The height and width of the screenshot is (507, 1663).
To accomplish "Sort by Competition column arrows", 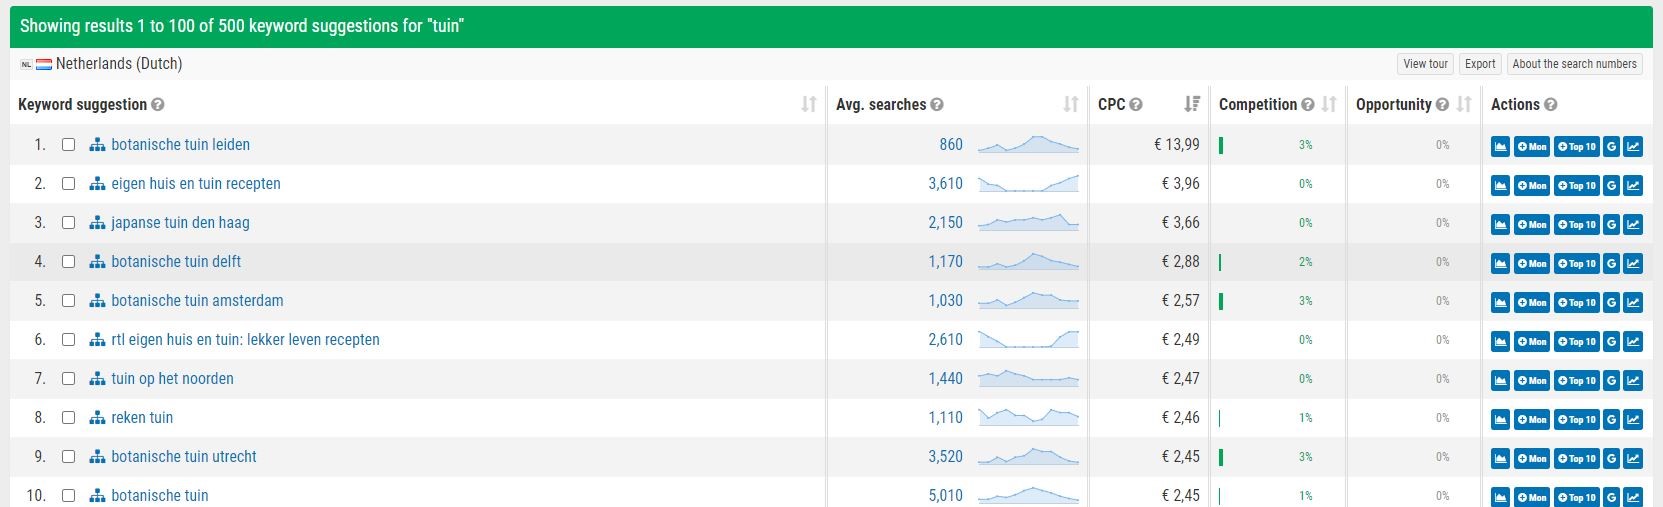I will [1329, 104].
